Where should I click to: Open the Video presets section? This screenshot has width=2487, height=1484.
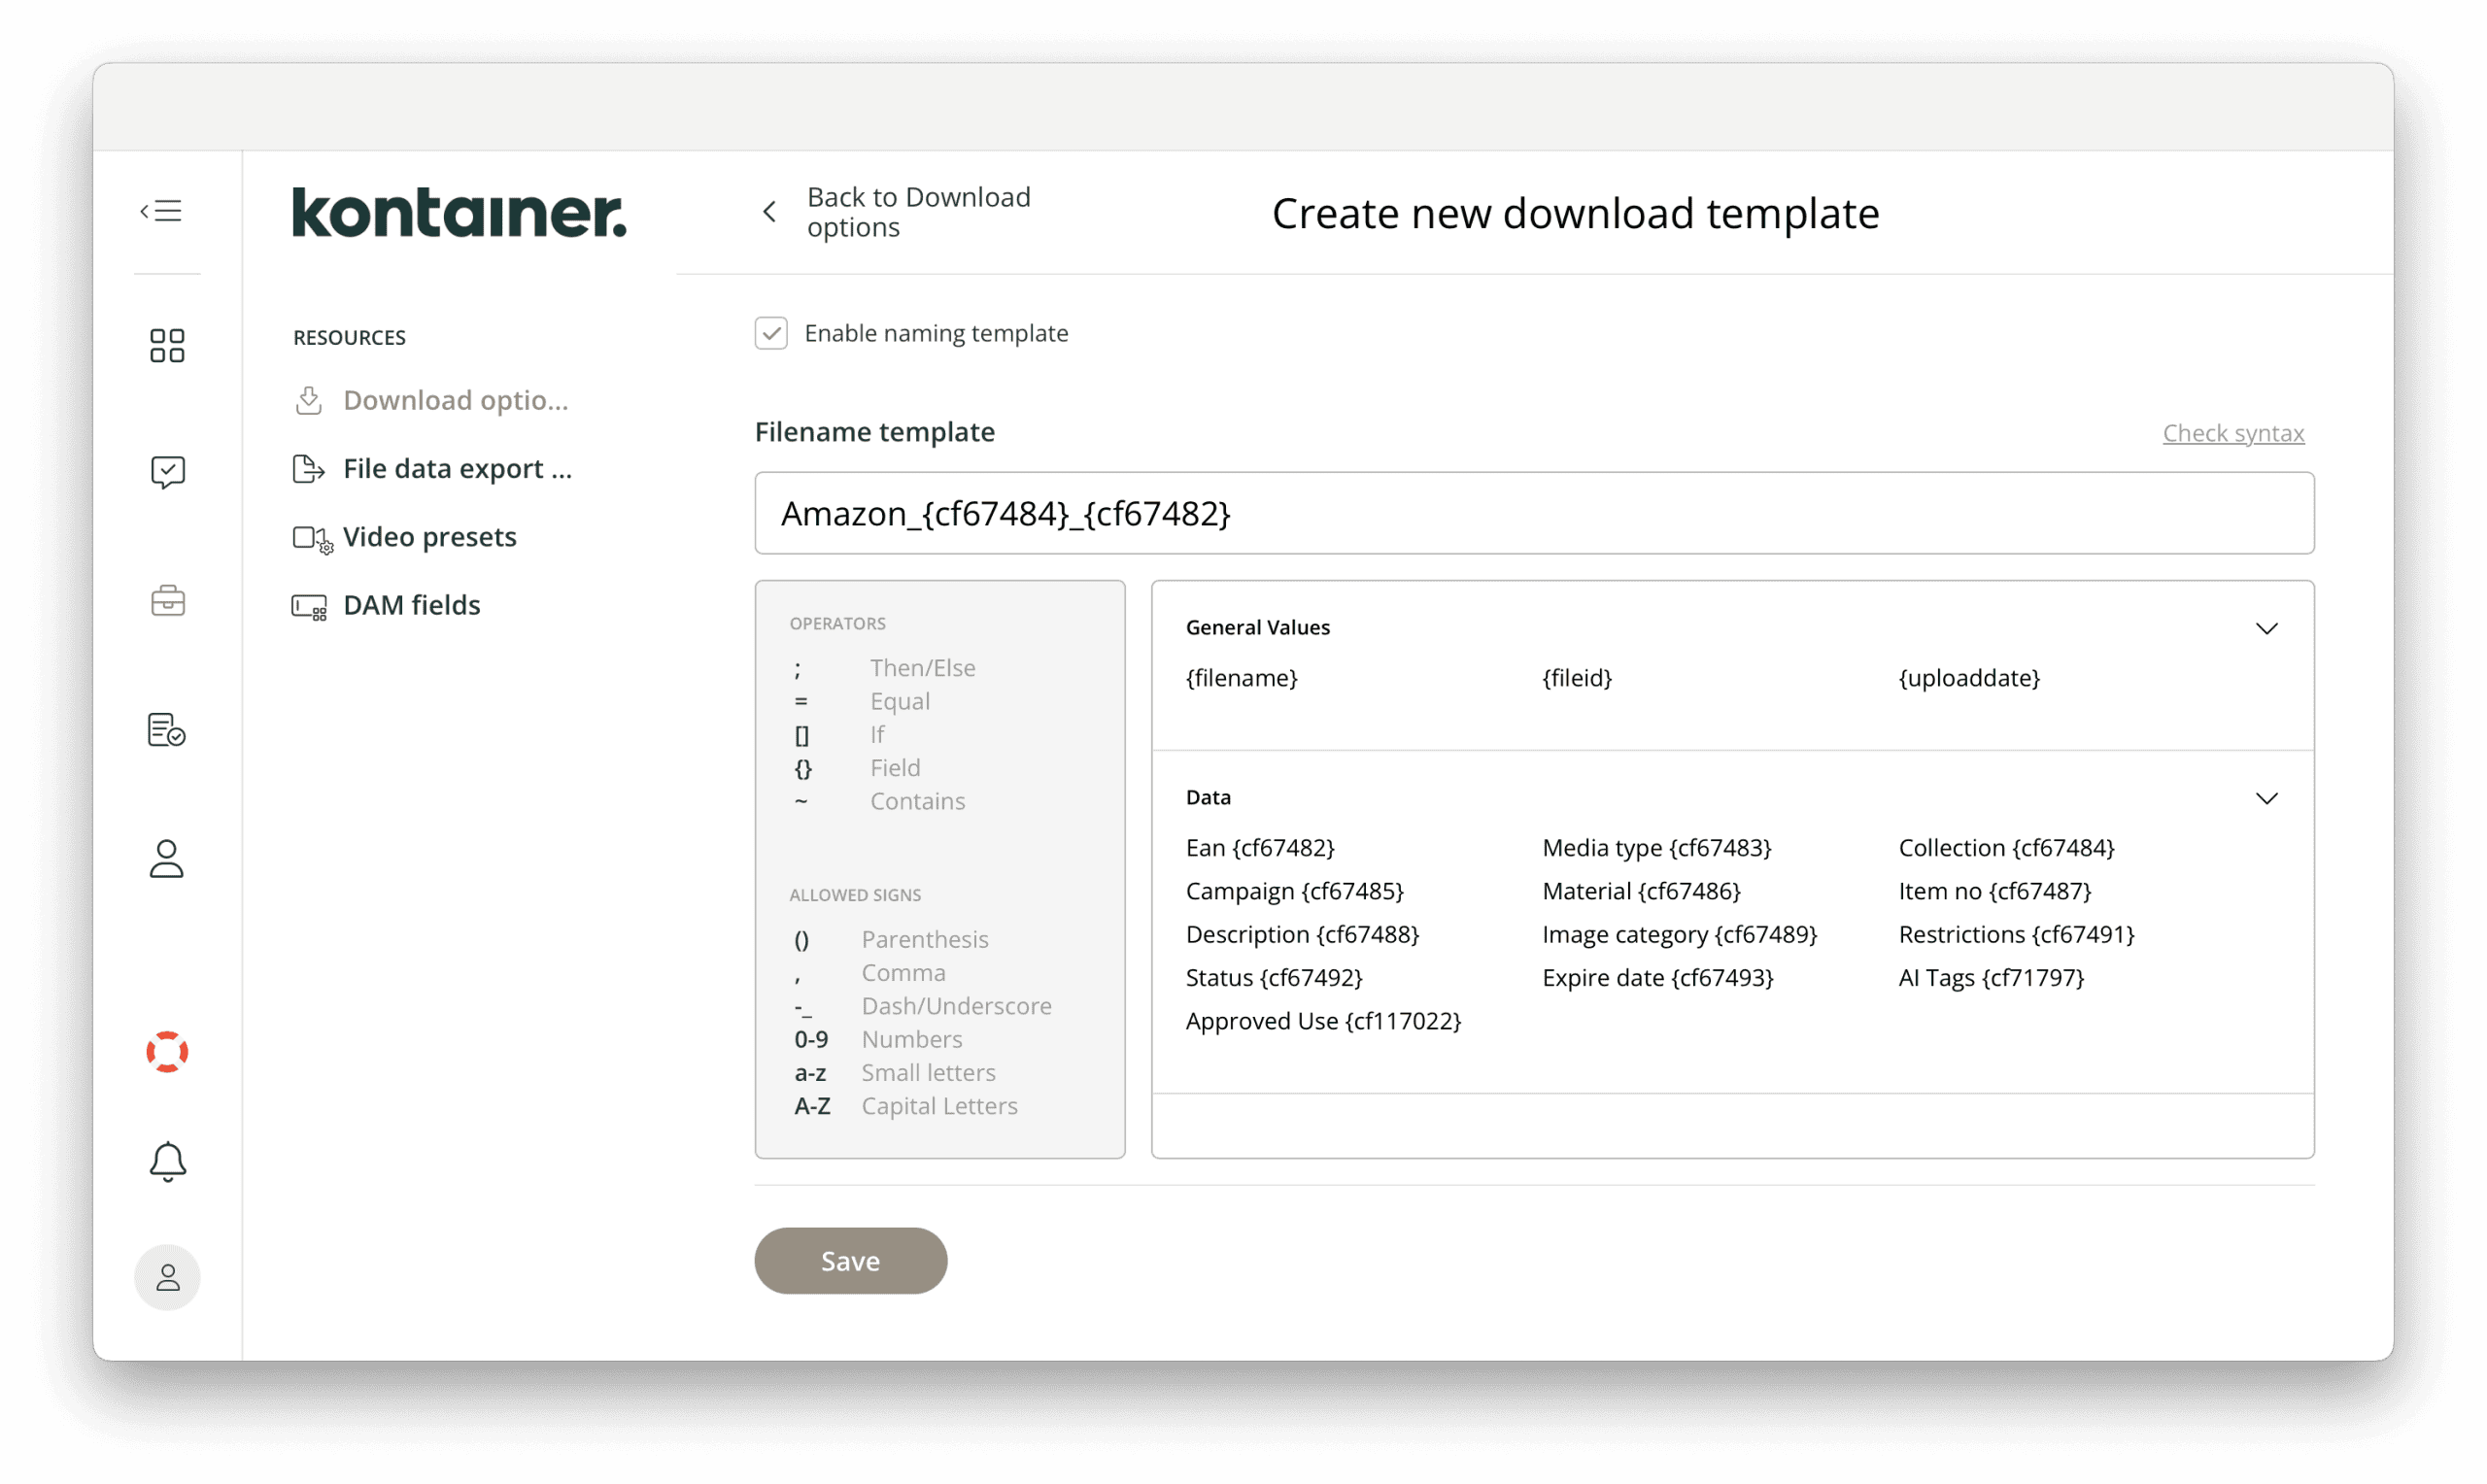point(430,536)
